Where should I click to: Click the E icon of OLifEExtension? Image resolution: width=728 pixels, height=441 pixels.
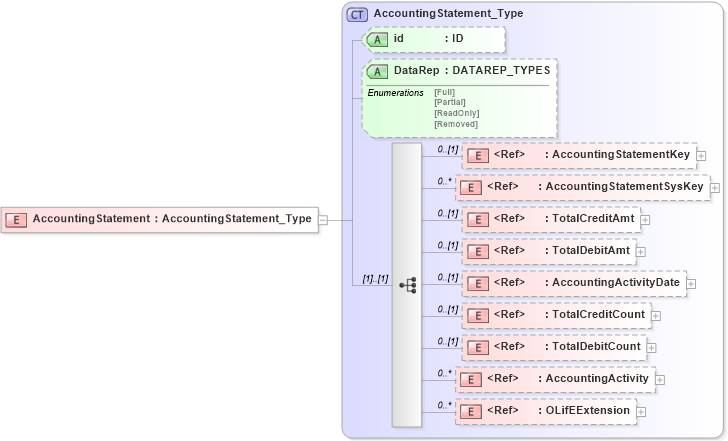tap(471, 412)
